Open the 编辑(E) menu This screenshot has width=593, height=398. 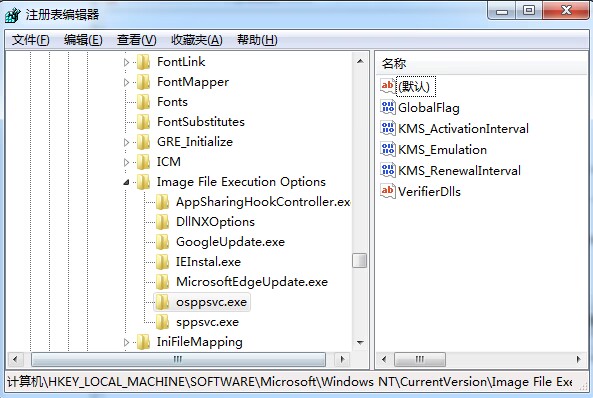click(x=83, y=40)
